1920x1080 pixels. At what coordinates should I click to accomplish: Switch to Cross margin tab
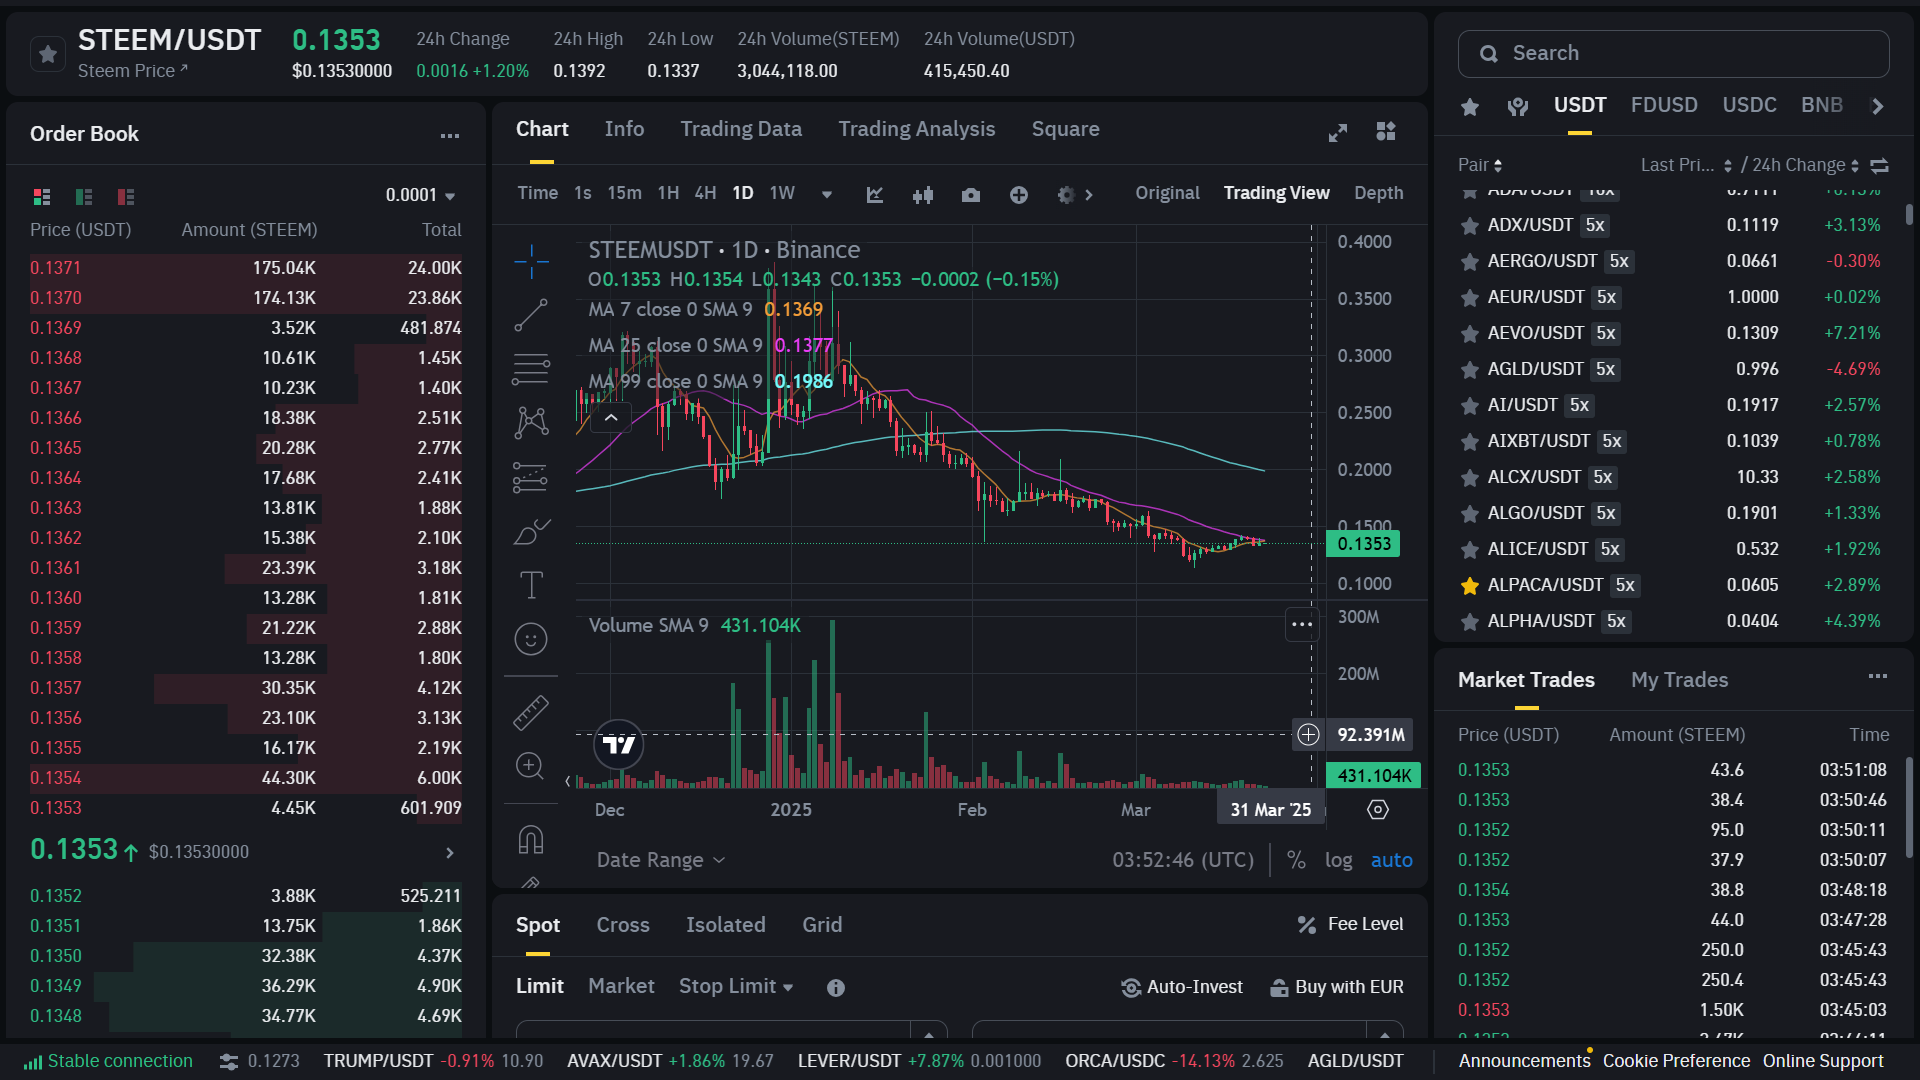[x=623, y=925]
